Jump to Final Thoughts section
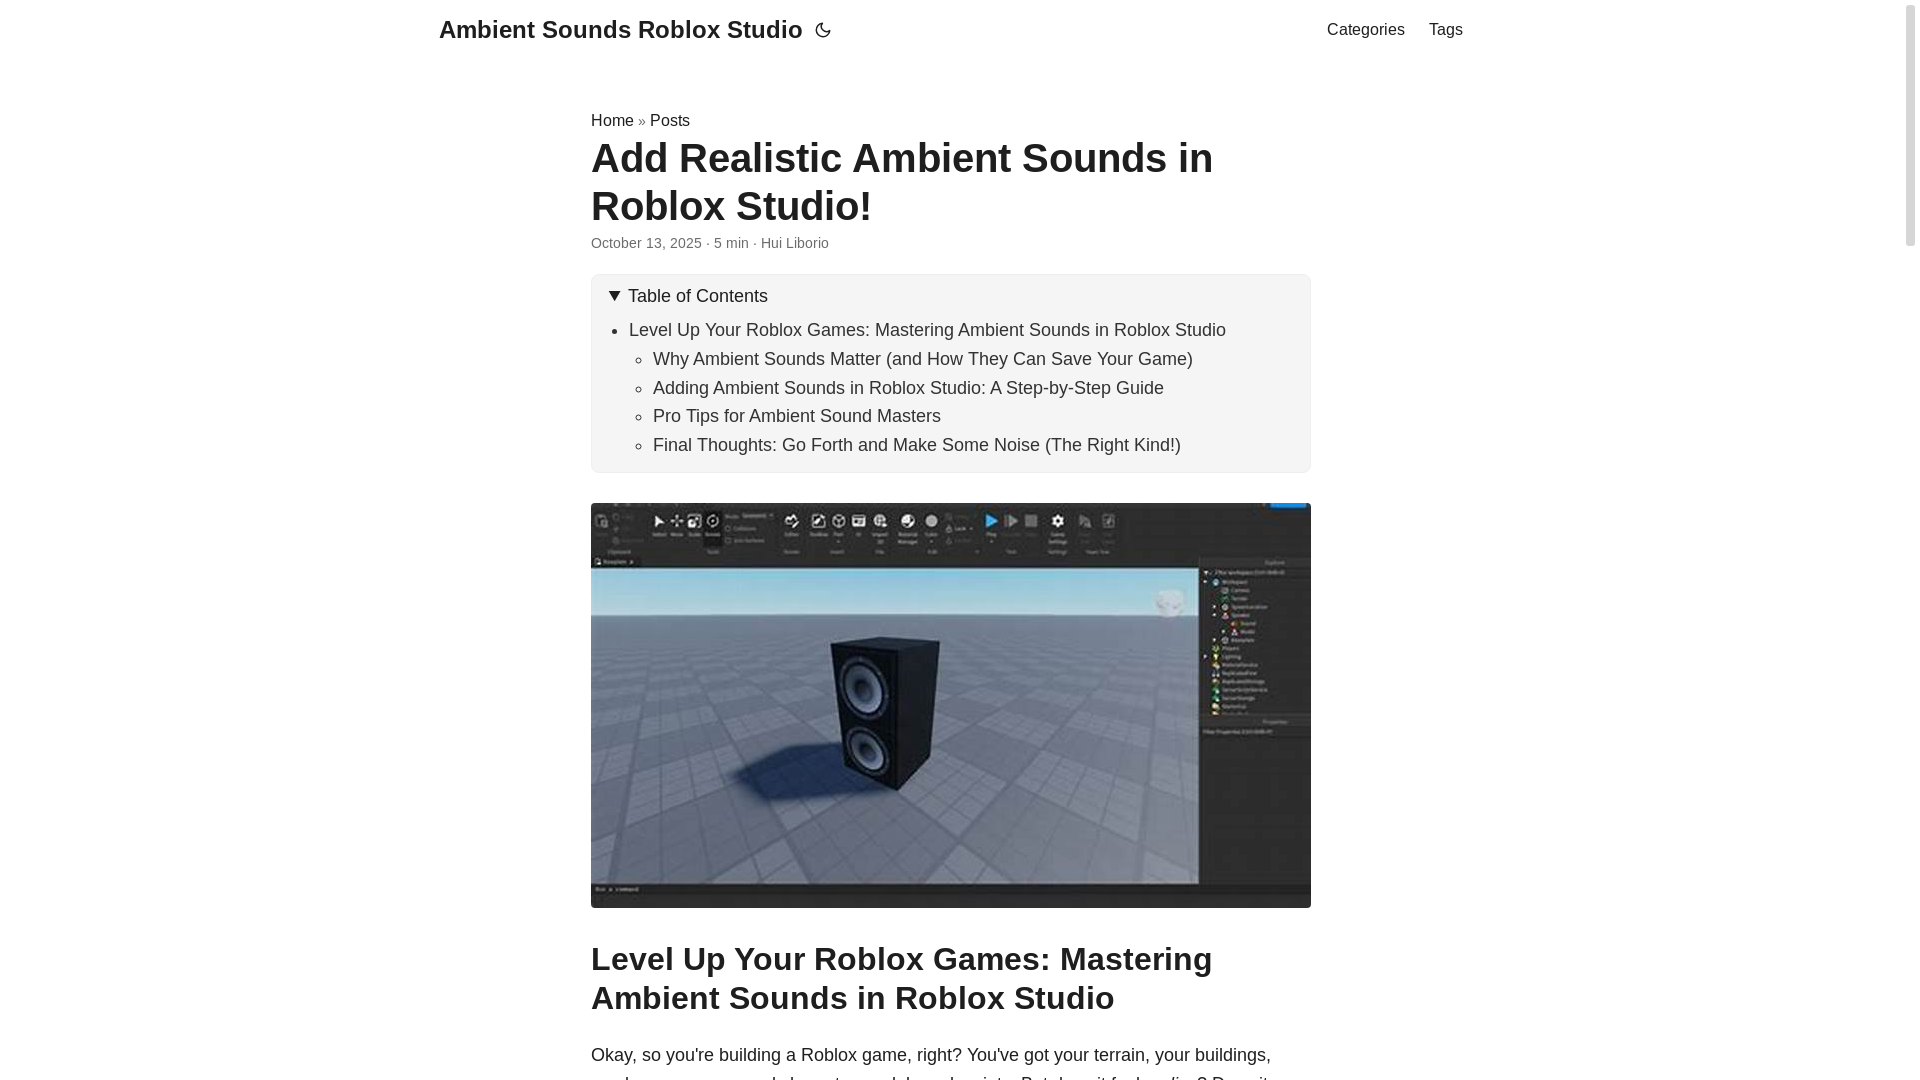The height and width of the screenshot is (1080, 1920). click(917, 445)
